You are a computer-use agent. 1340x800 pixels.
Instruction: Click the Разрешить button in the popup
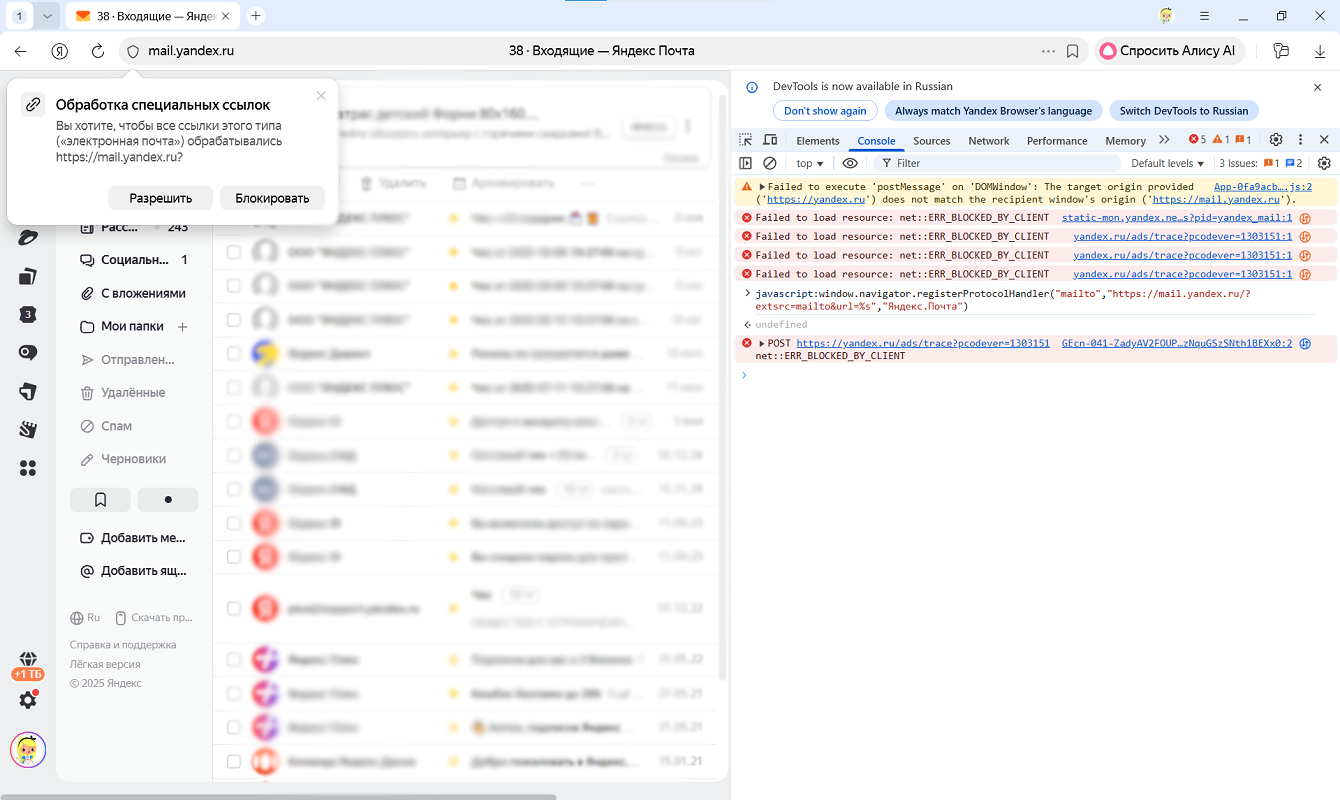(160, 198)
